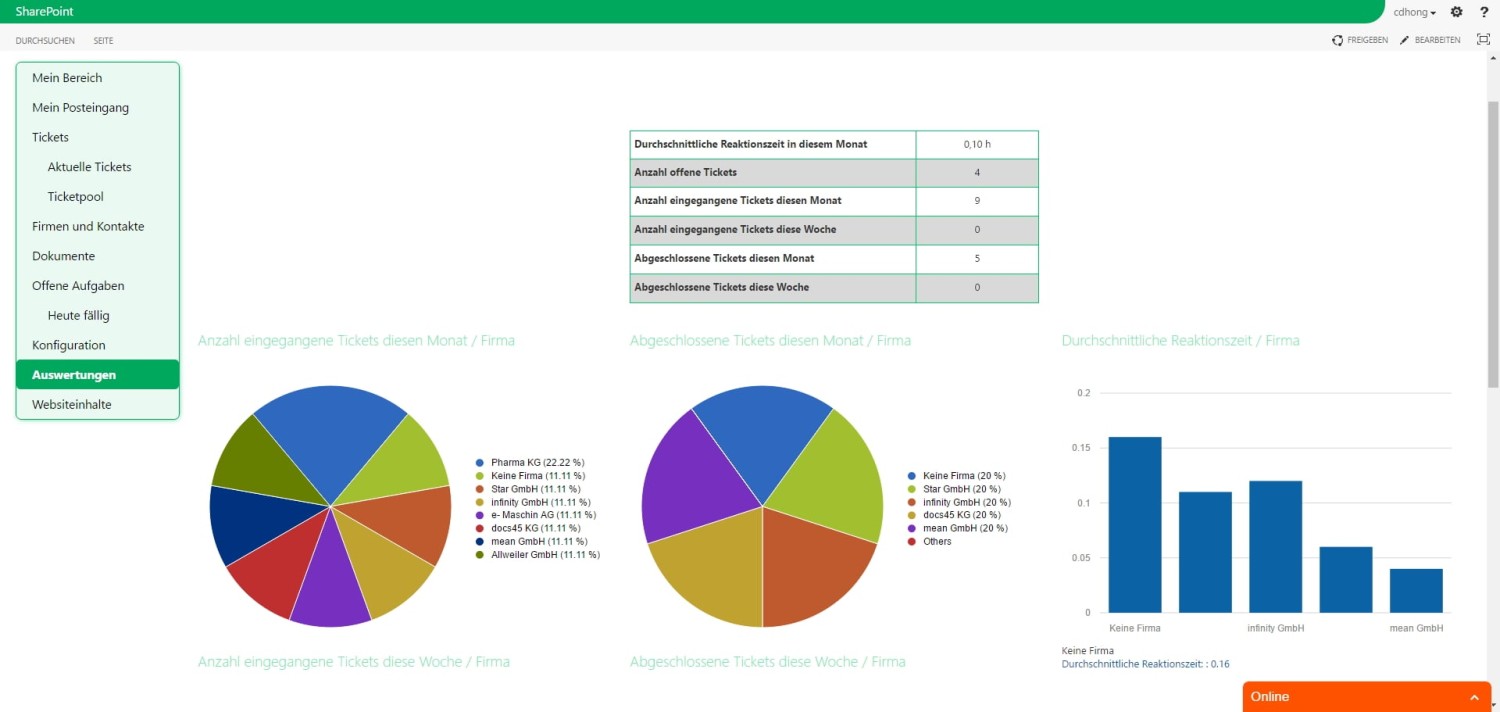Open Heute fällig sidebar item
This screenshot has width=1500, height=712.
pyautogui.click(x=78, y=316)
